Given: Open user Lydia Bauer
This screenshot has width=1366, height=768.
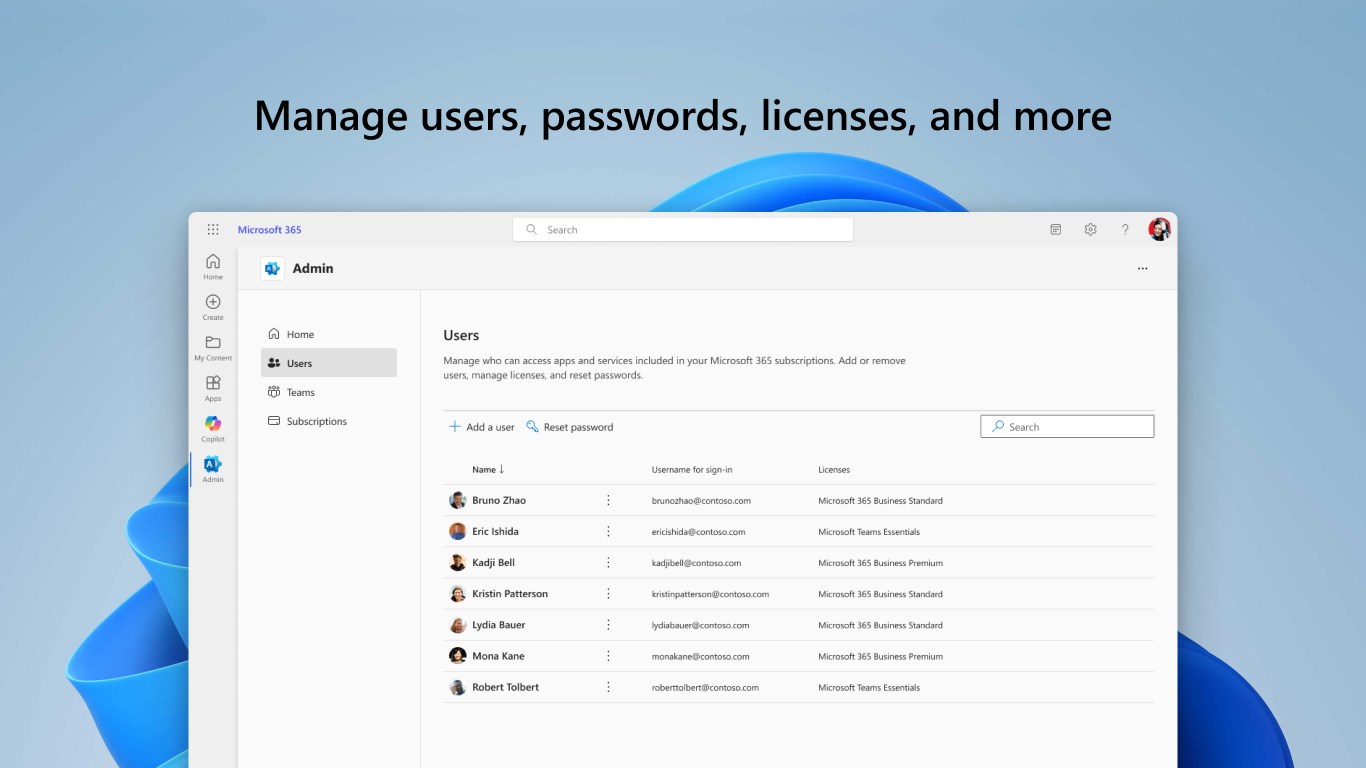Looking at the screenshot, I should (x=499, y=625).
